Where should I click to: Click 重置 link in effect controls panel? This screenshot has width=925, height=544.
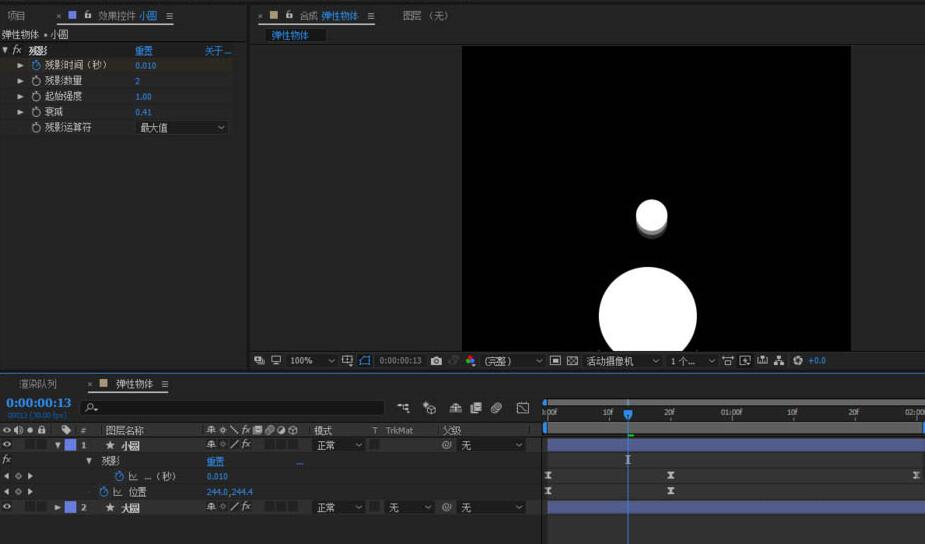[144, 50]
